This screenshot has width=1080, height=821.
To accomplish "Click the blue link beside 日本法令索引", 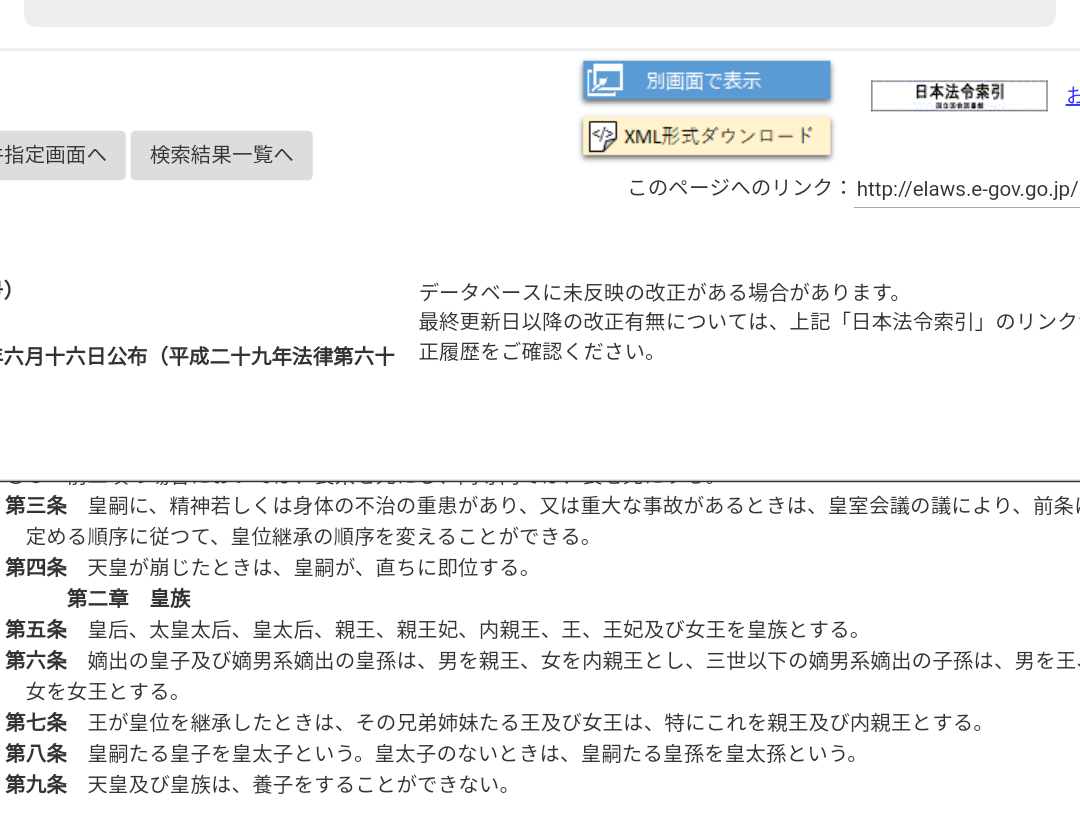I will [1073, 96].
